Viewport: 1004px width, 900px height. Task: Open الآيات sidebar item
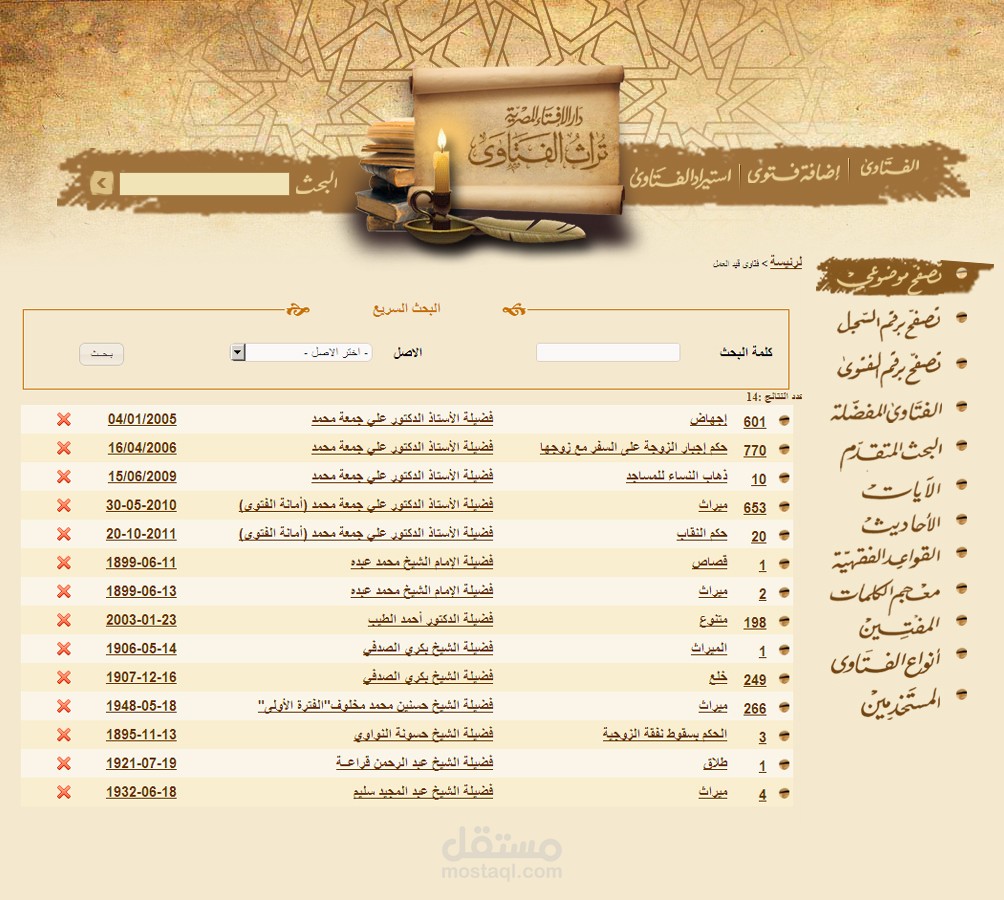(x=902, y=488)
